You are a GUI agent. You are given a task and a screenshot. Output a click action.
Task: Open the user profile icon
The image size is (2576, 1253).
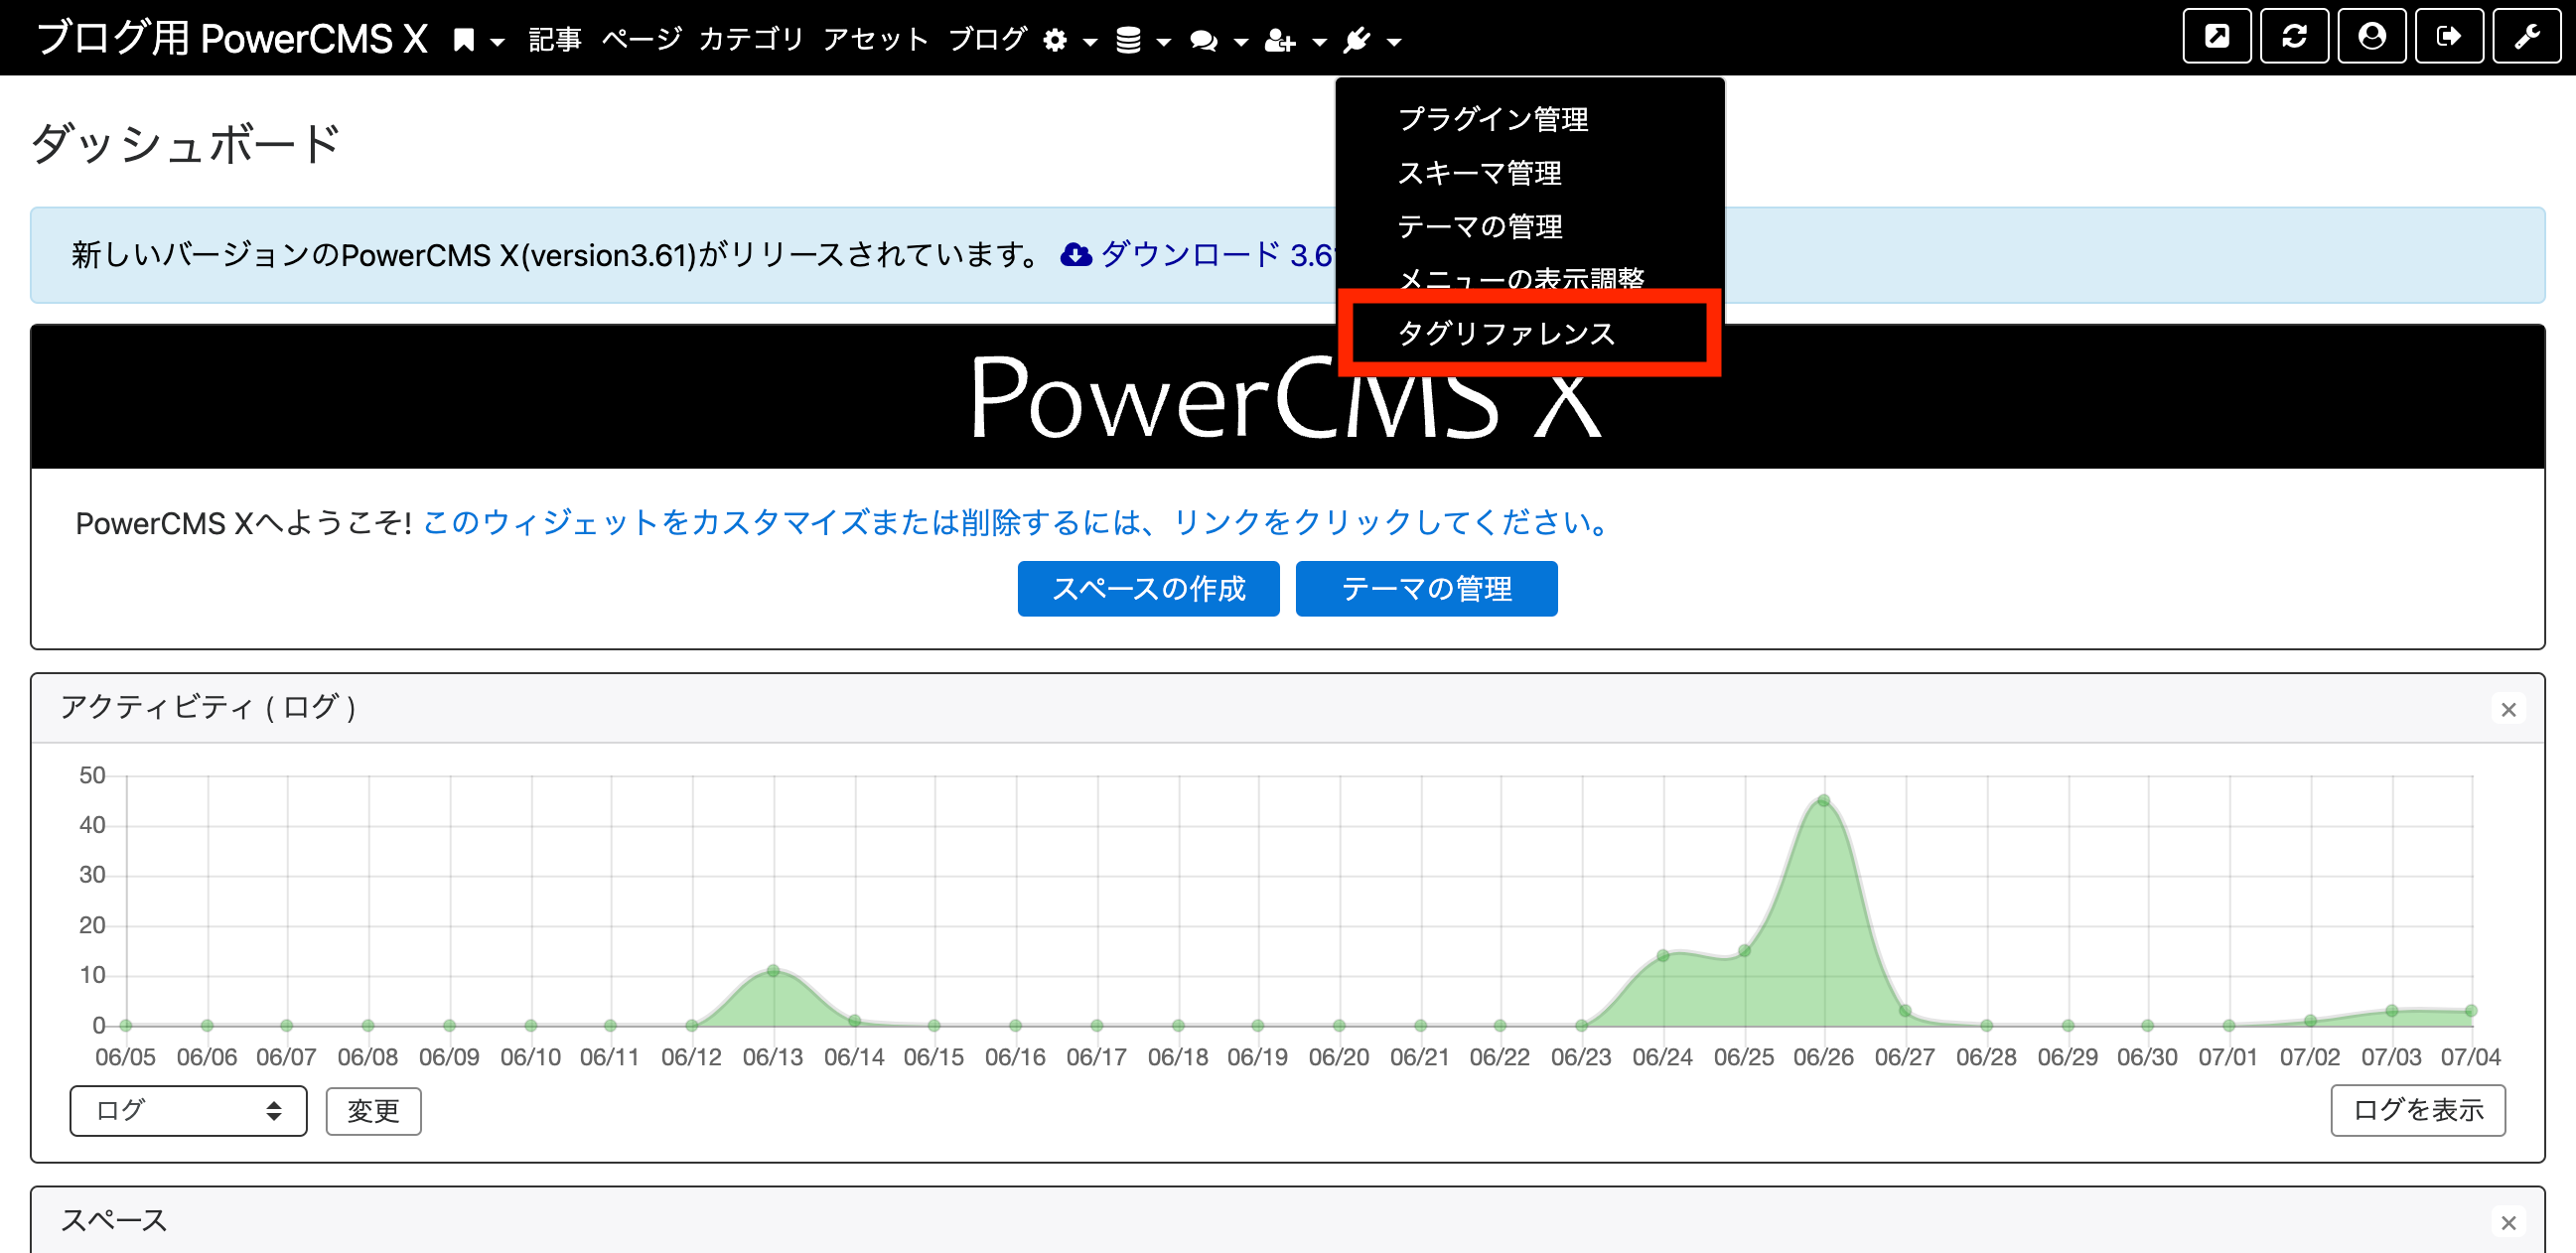coord(2371,37)
